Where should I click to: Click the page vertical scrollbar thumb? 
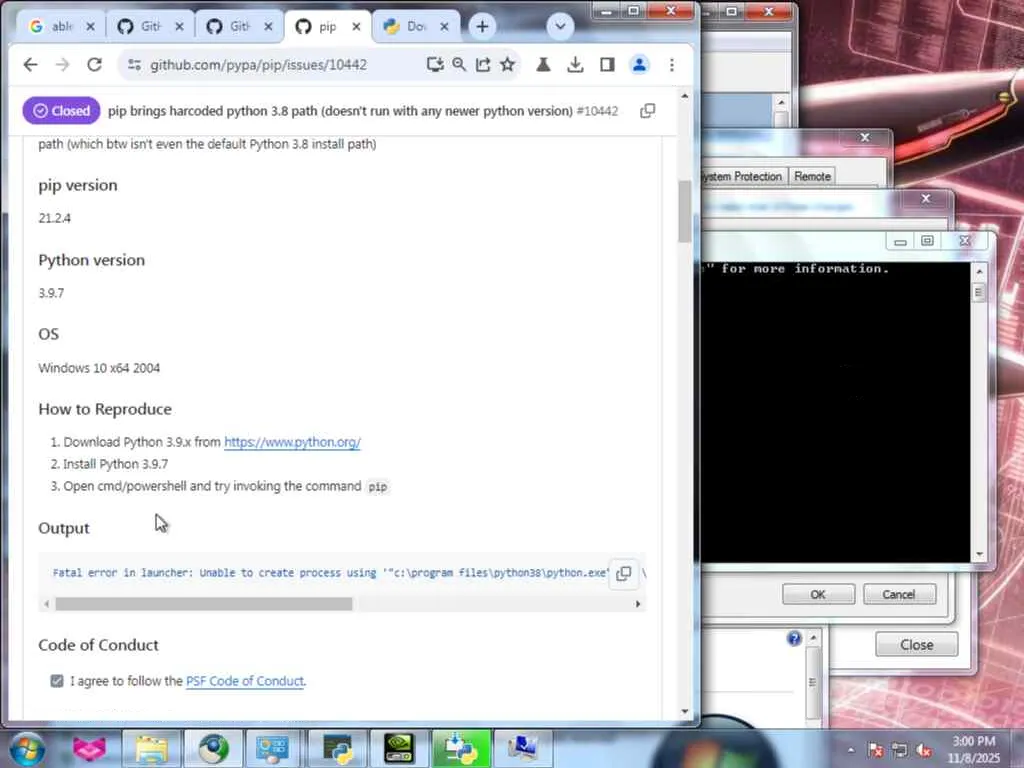click(684, 211)
